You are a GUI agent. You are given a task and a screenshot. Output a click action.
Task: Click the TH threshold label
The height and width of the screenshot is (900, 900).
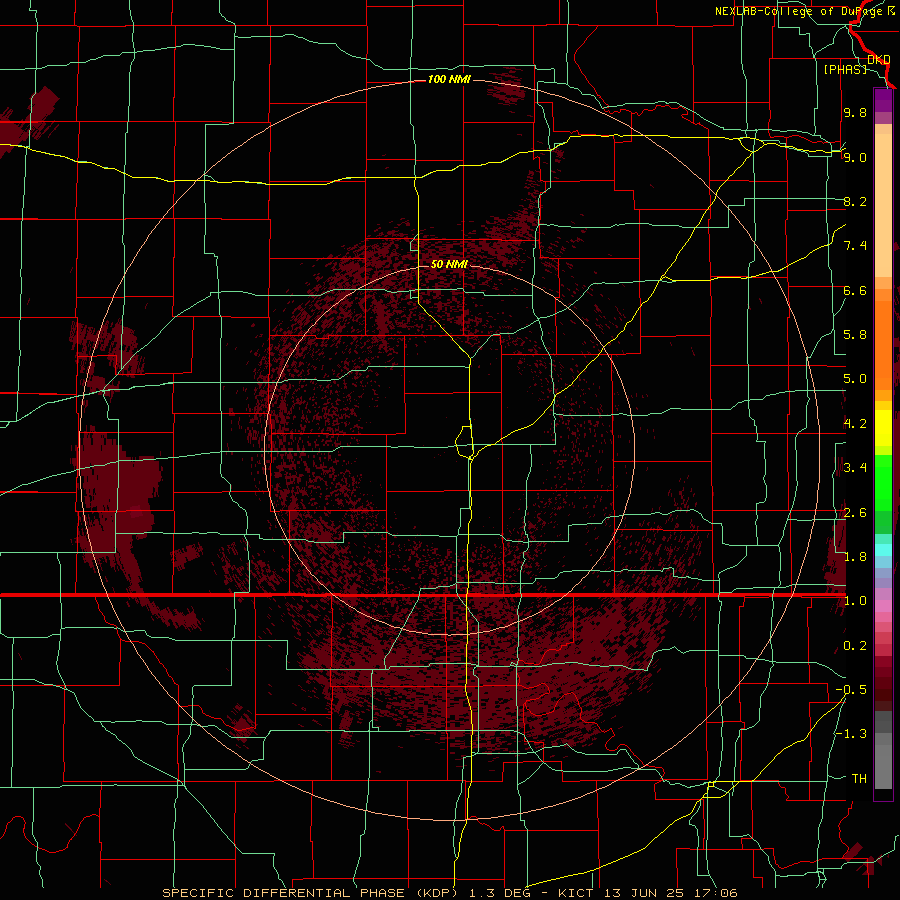(859, 779)
